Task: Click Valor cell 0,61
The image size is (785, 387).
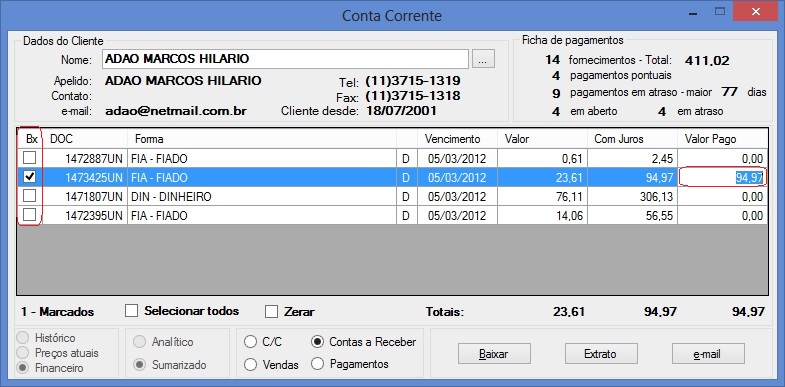Action: coord(542,159)
